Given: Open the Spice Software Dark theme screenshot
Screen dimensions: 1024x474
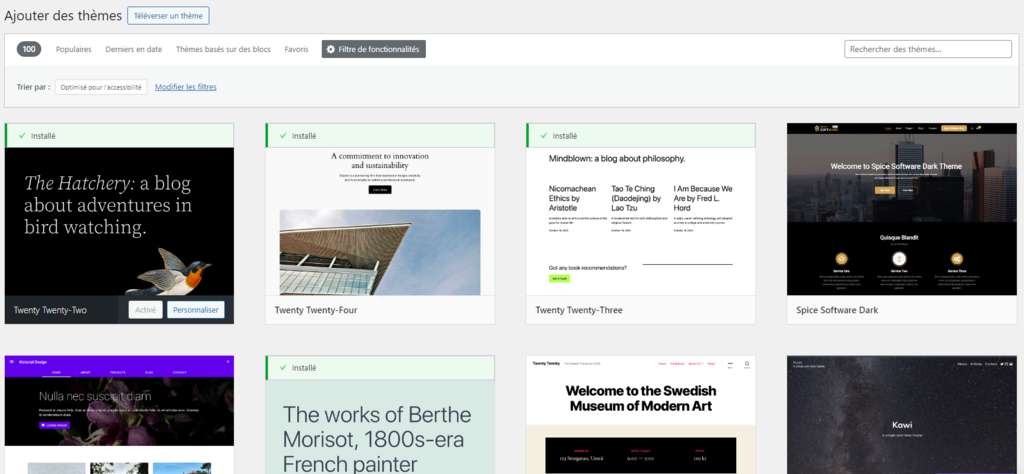Looking at the screenshot, I should (x=901, y=209).
